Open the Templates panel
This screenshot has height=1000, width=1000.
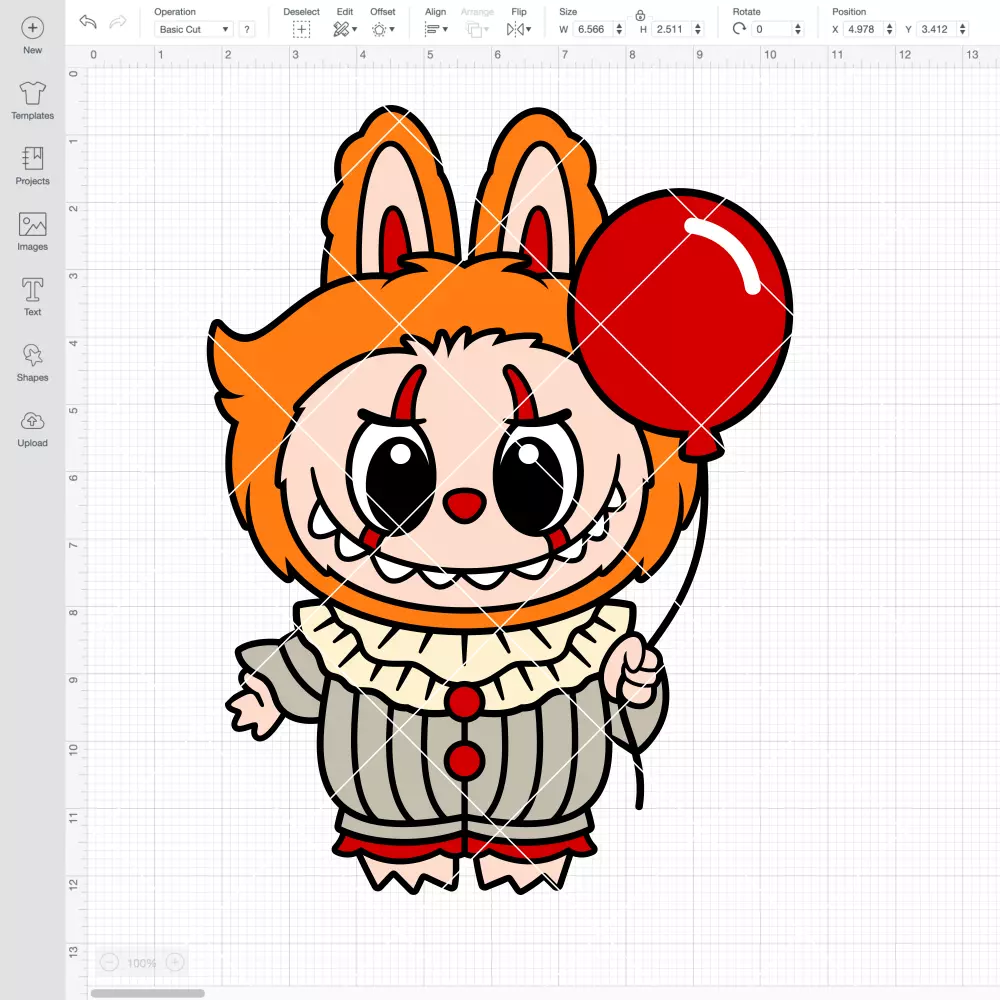point(32,101)
